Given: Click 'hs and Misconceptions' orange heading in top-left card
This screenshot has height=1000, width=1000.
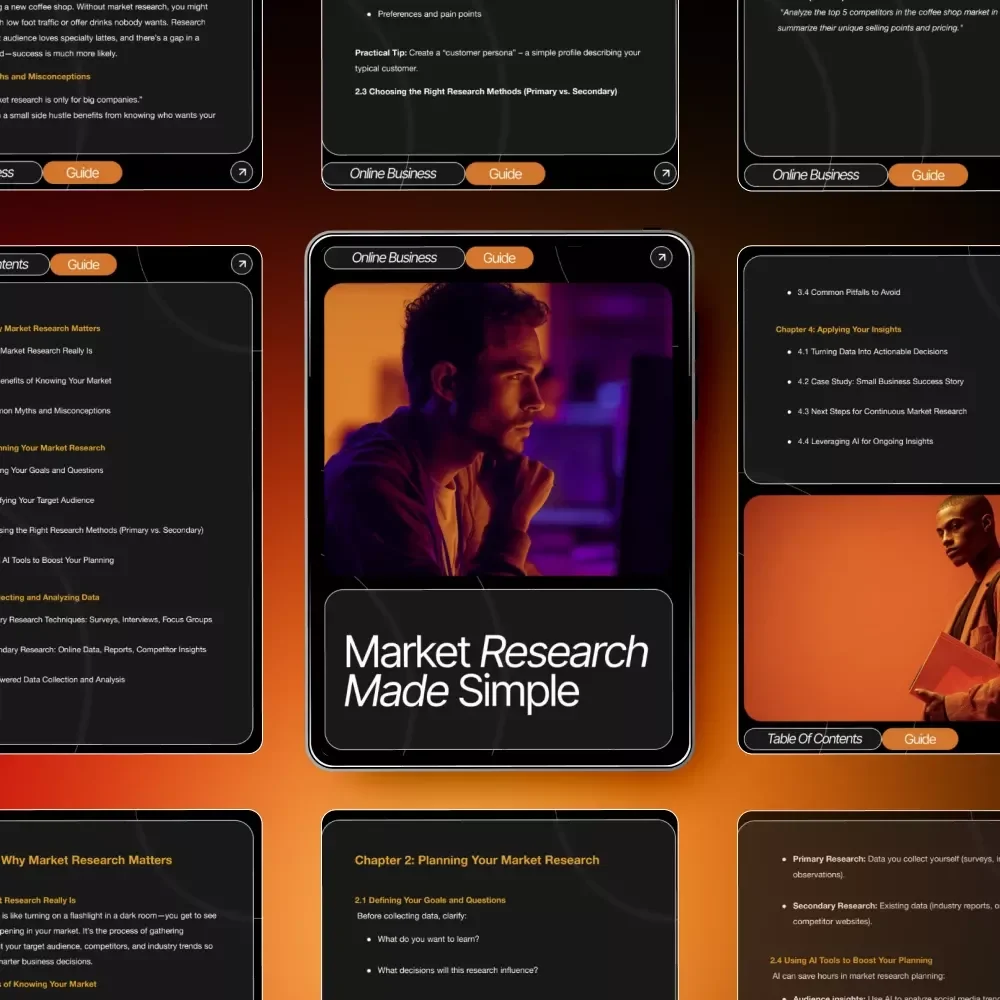Looking at the screenshot, I should tap(45, 77).
